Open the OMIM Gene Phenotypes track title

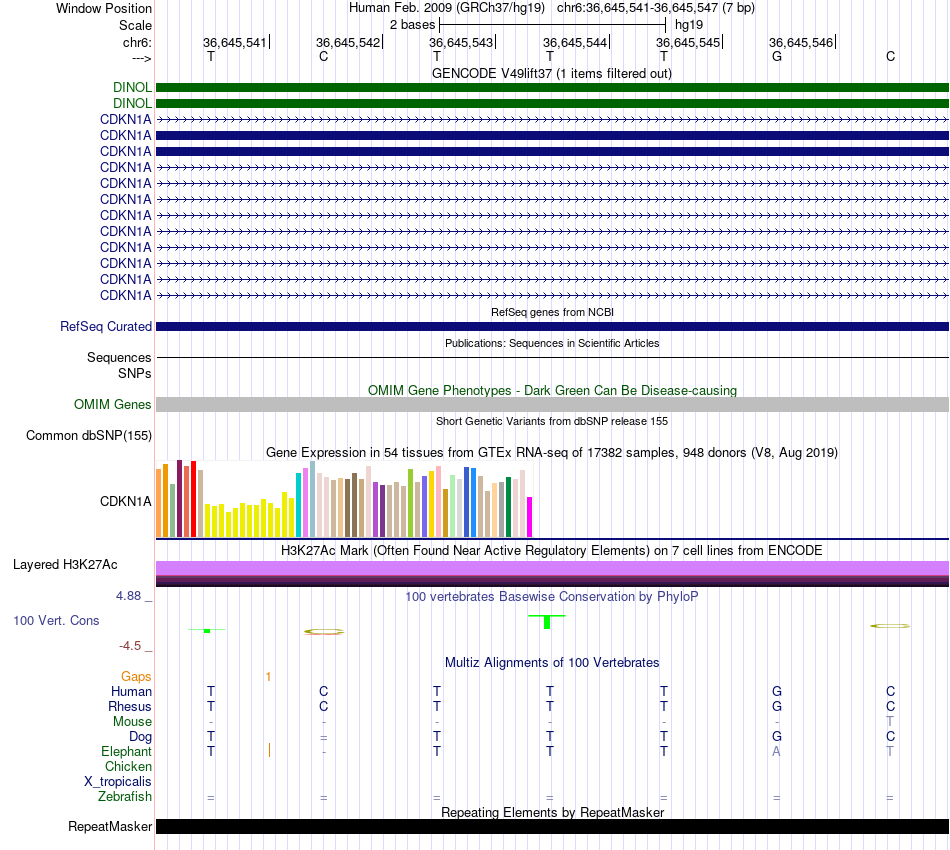[552, 390]
